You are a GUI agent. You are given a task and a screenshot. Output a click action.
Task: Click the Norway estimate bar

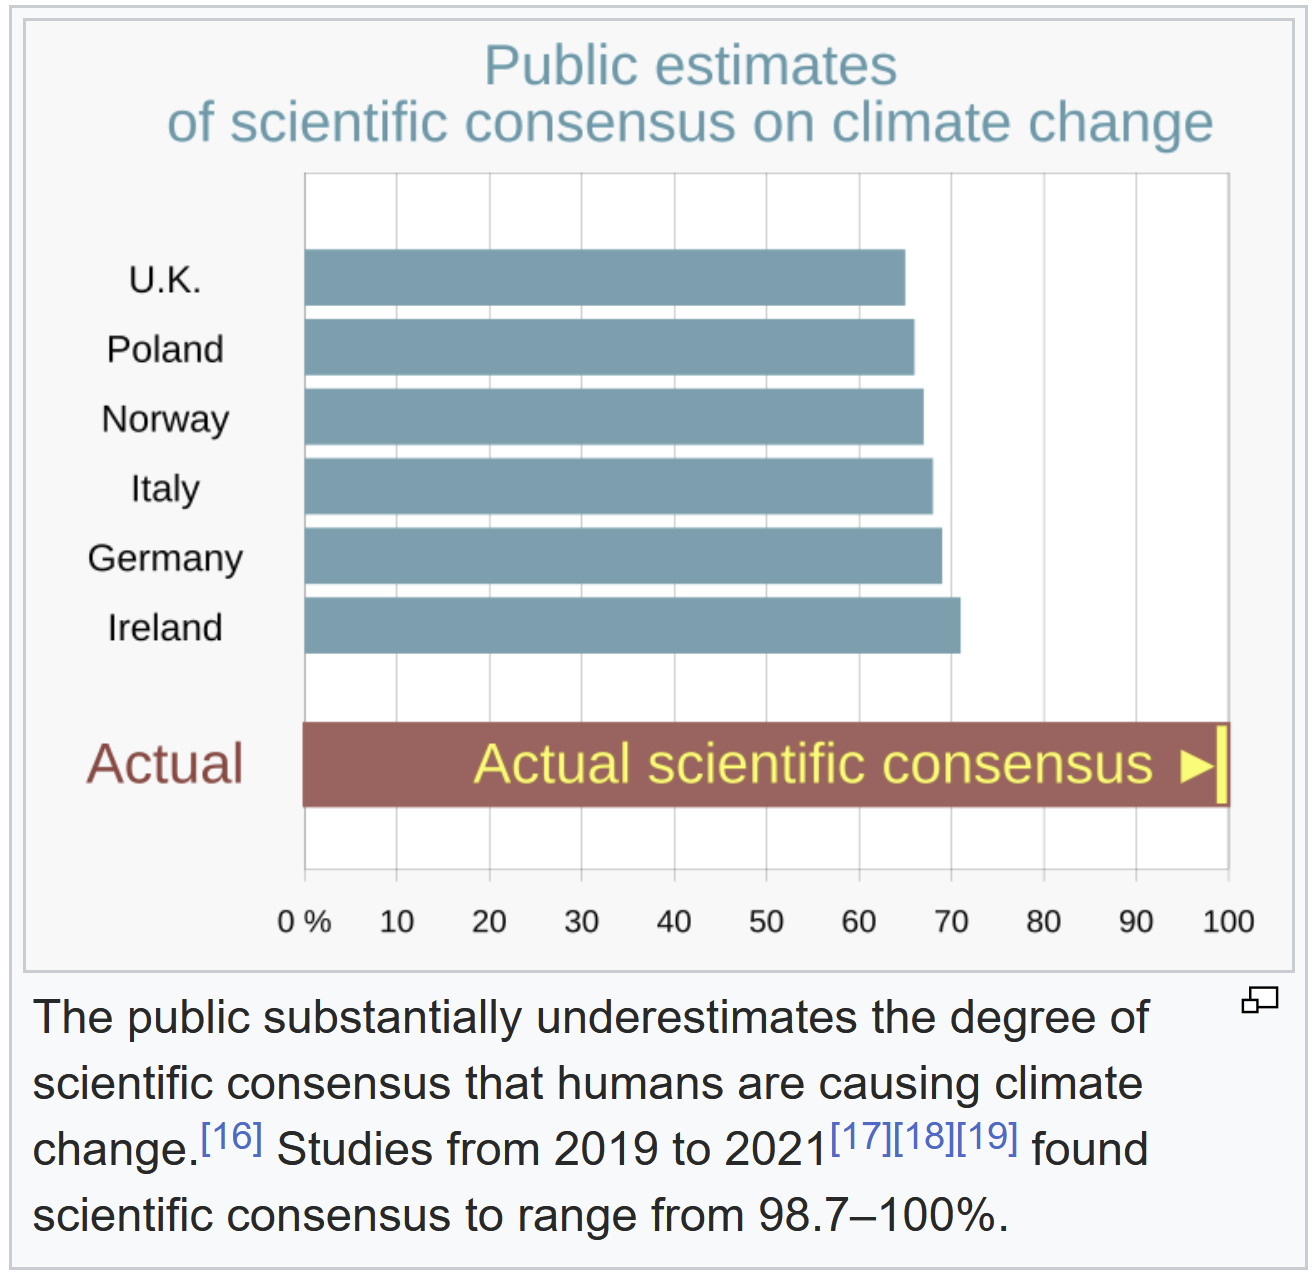coord(613,417)
